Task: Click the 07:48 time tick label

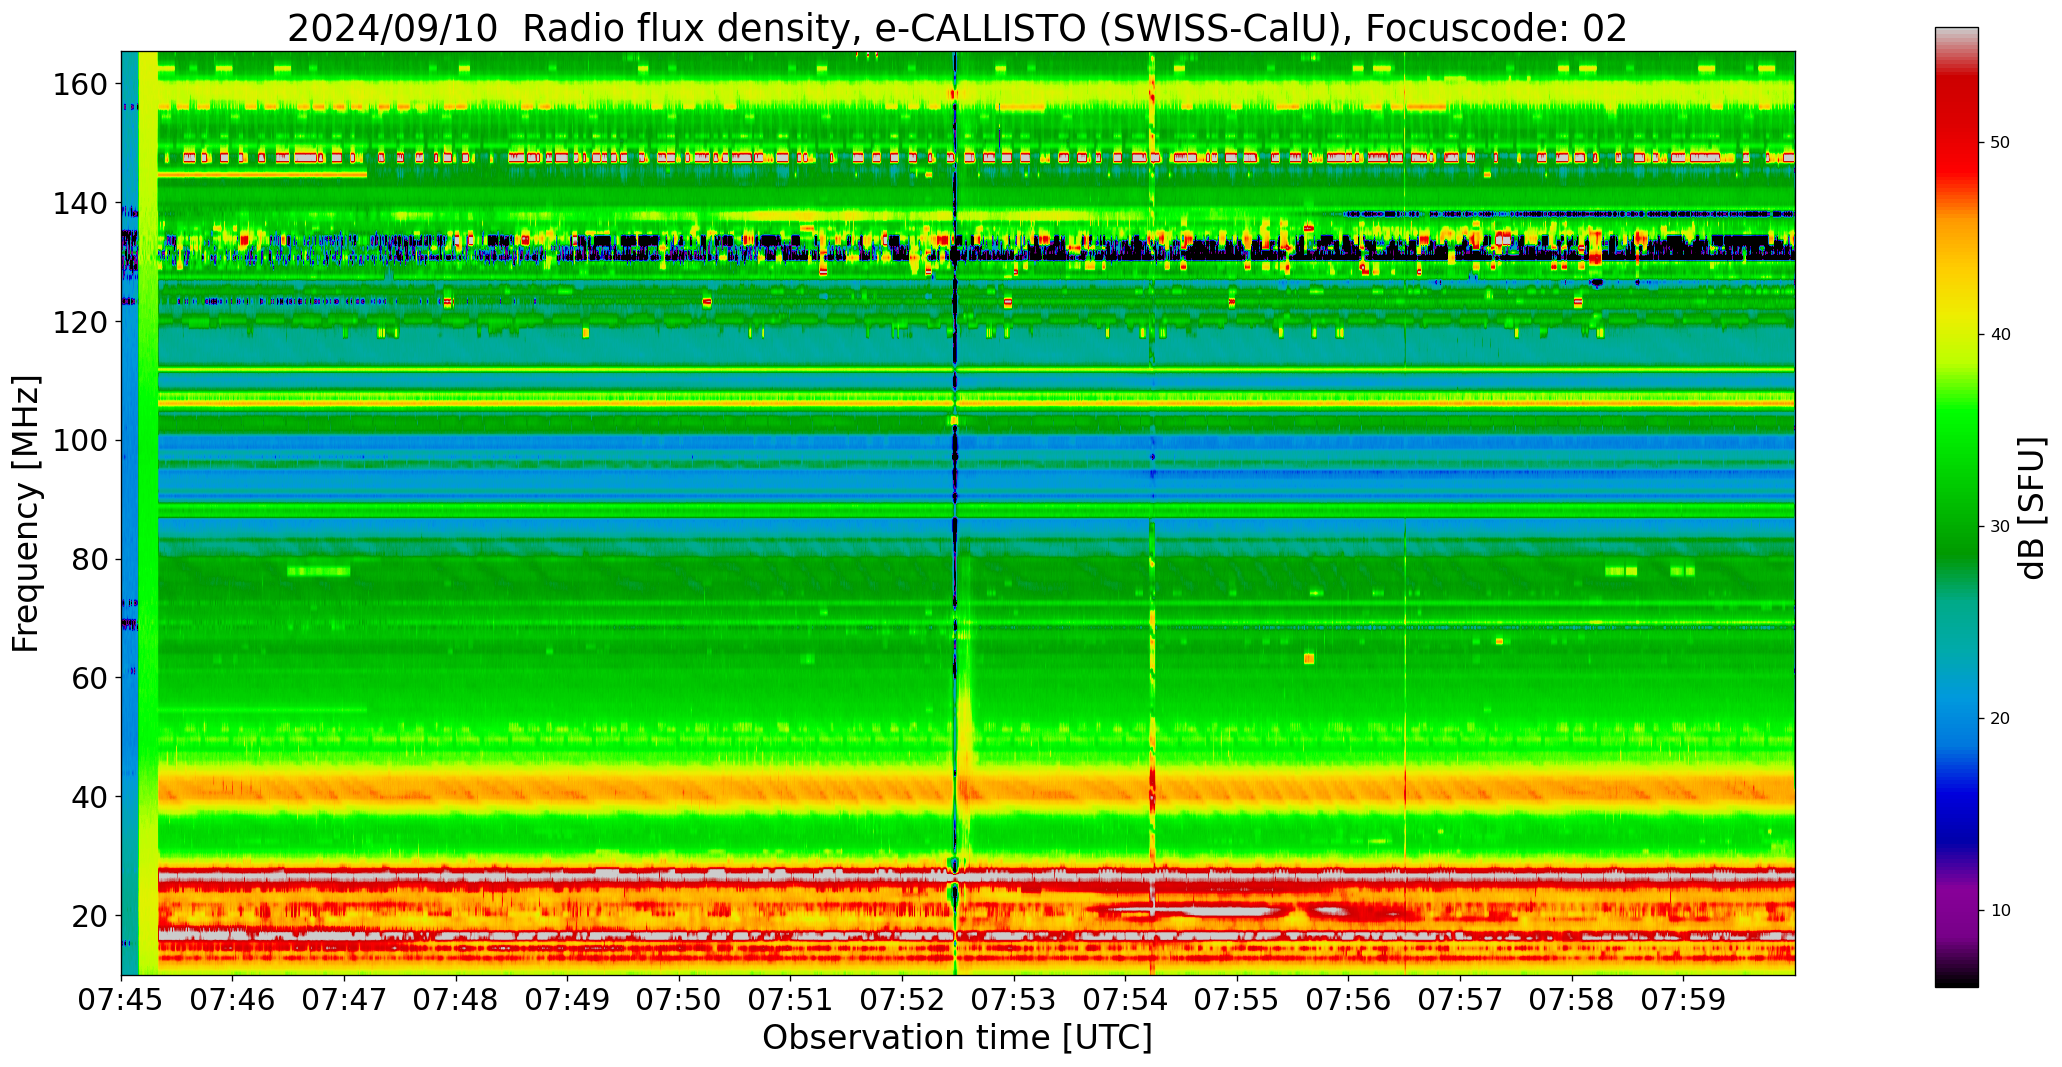Action: (457, 1000)
